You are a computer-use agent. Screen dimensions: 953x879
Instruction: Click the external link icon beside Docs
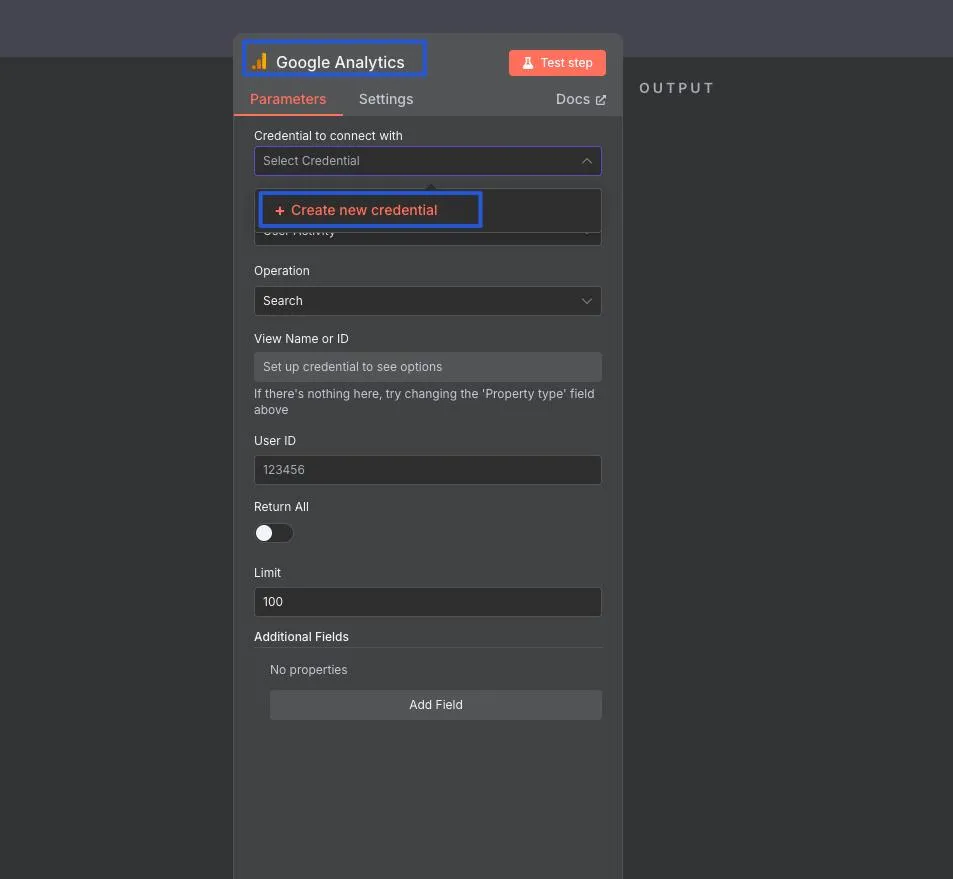[601, 100]
